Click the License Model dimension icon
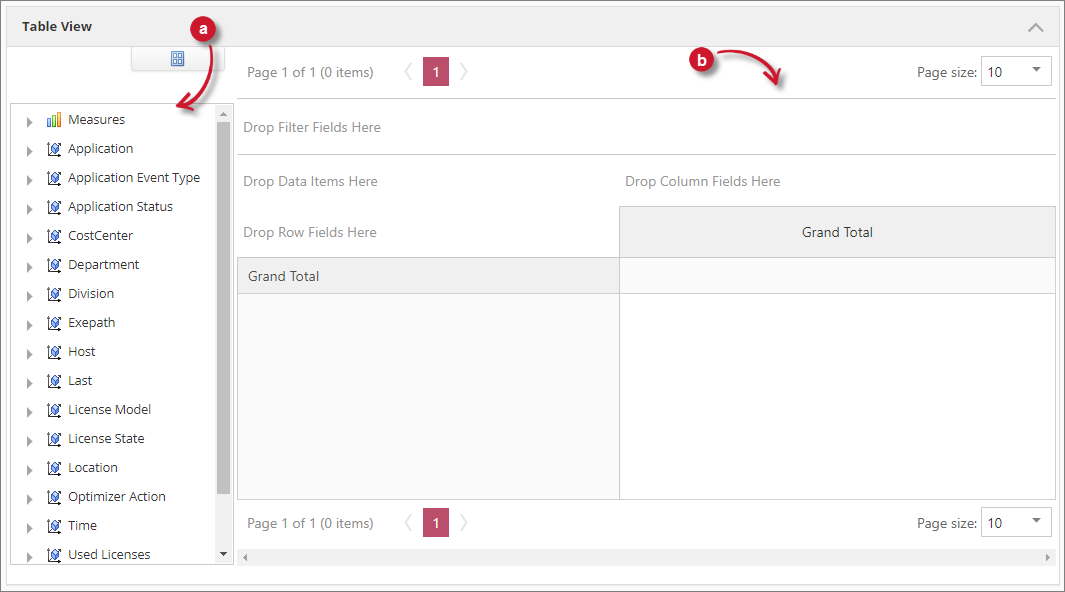 pyautogui.click(x=54, y=410)
